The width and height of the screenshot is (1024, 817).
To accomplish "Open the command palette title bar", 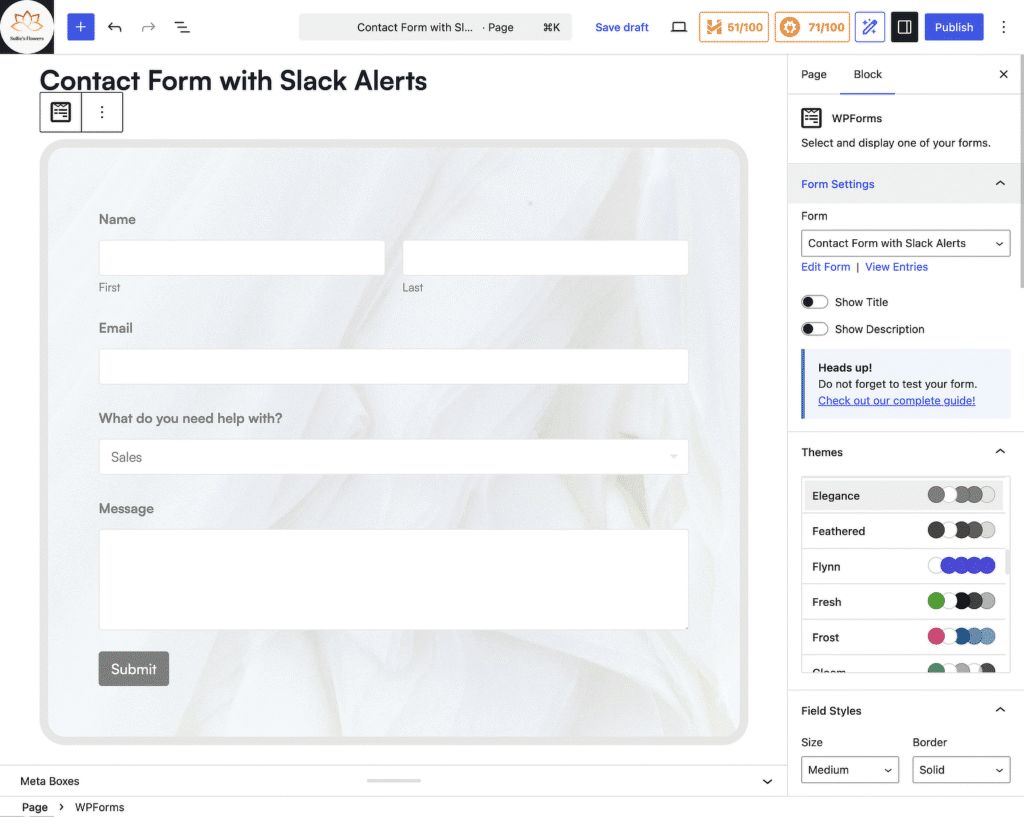I will 435,27.
